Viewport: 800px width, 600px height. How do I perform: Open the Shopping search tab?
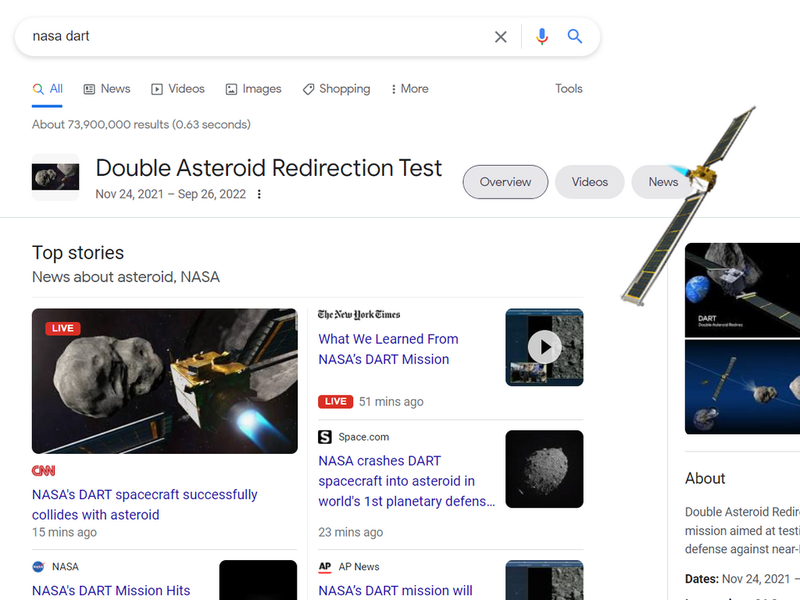point(337,89)
